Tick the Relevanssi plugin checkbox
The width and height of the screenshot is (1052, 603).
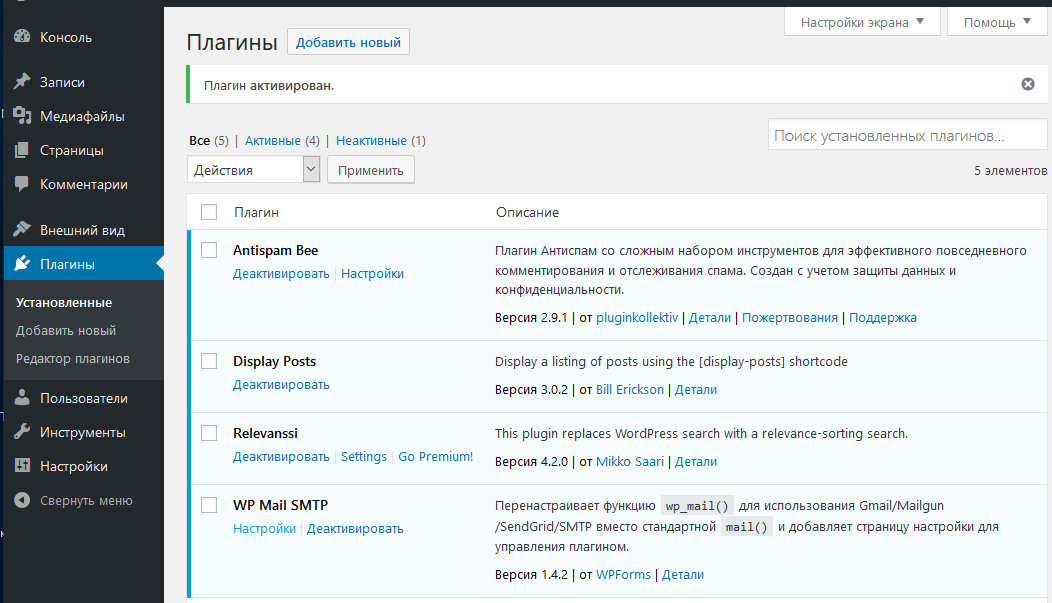(x=209, y=433)
